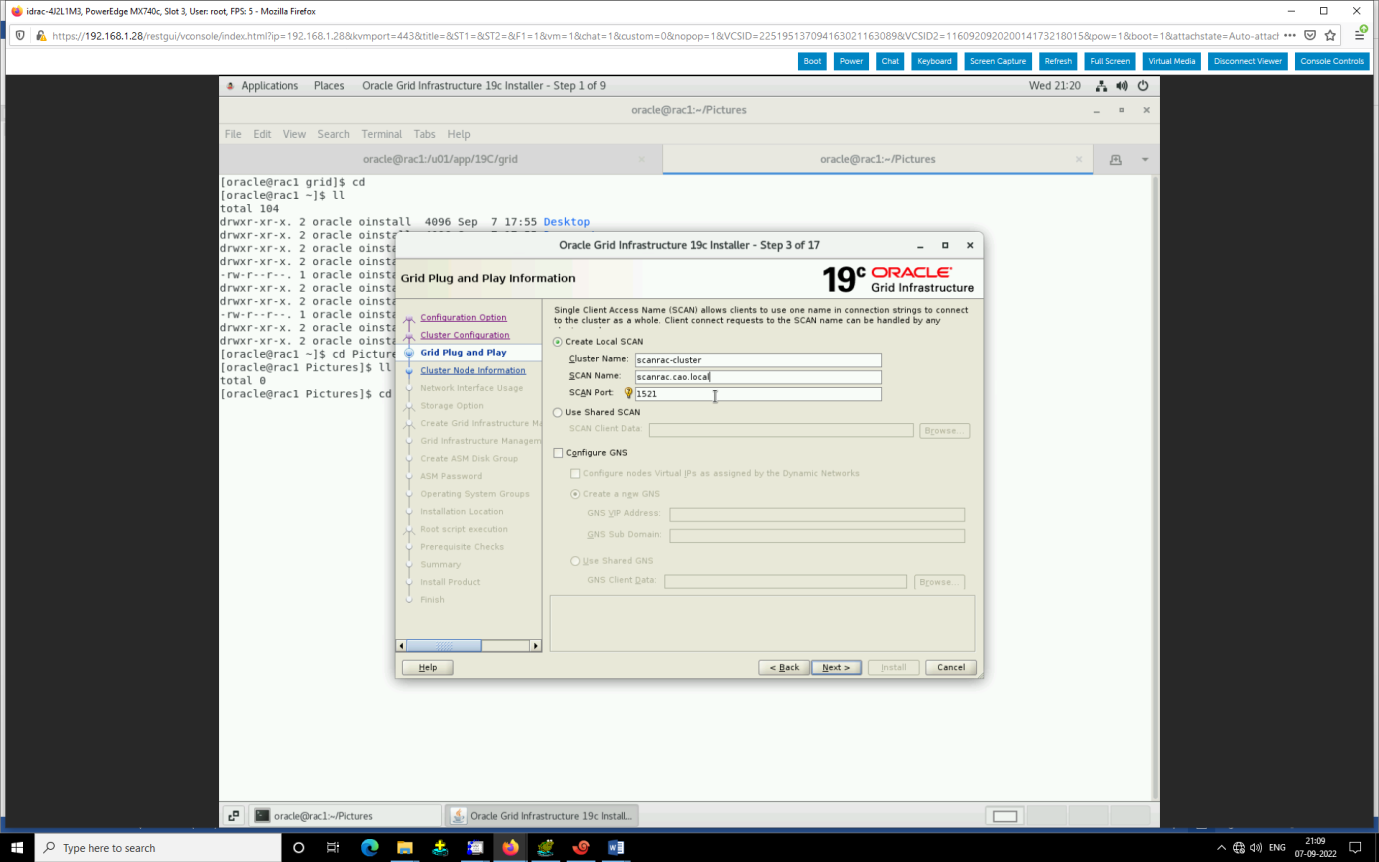Click the GNOME volume speaker icon
1379x862 pixels.
(1122, 86)
